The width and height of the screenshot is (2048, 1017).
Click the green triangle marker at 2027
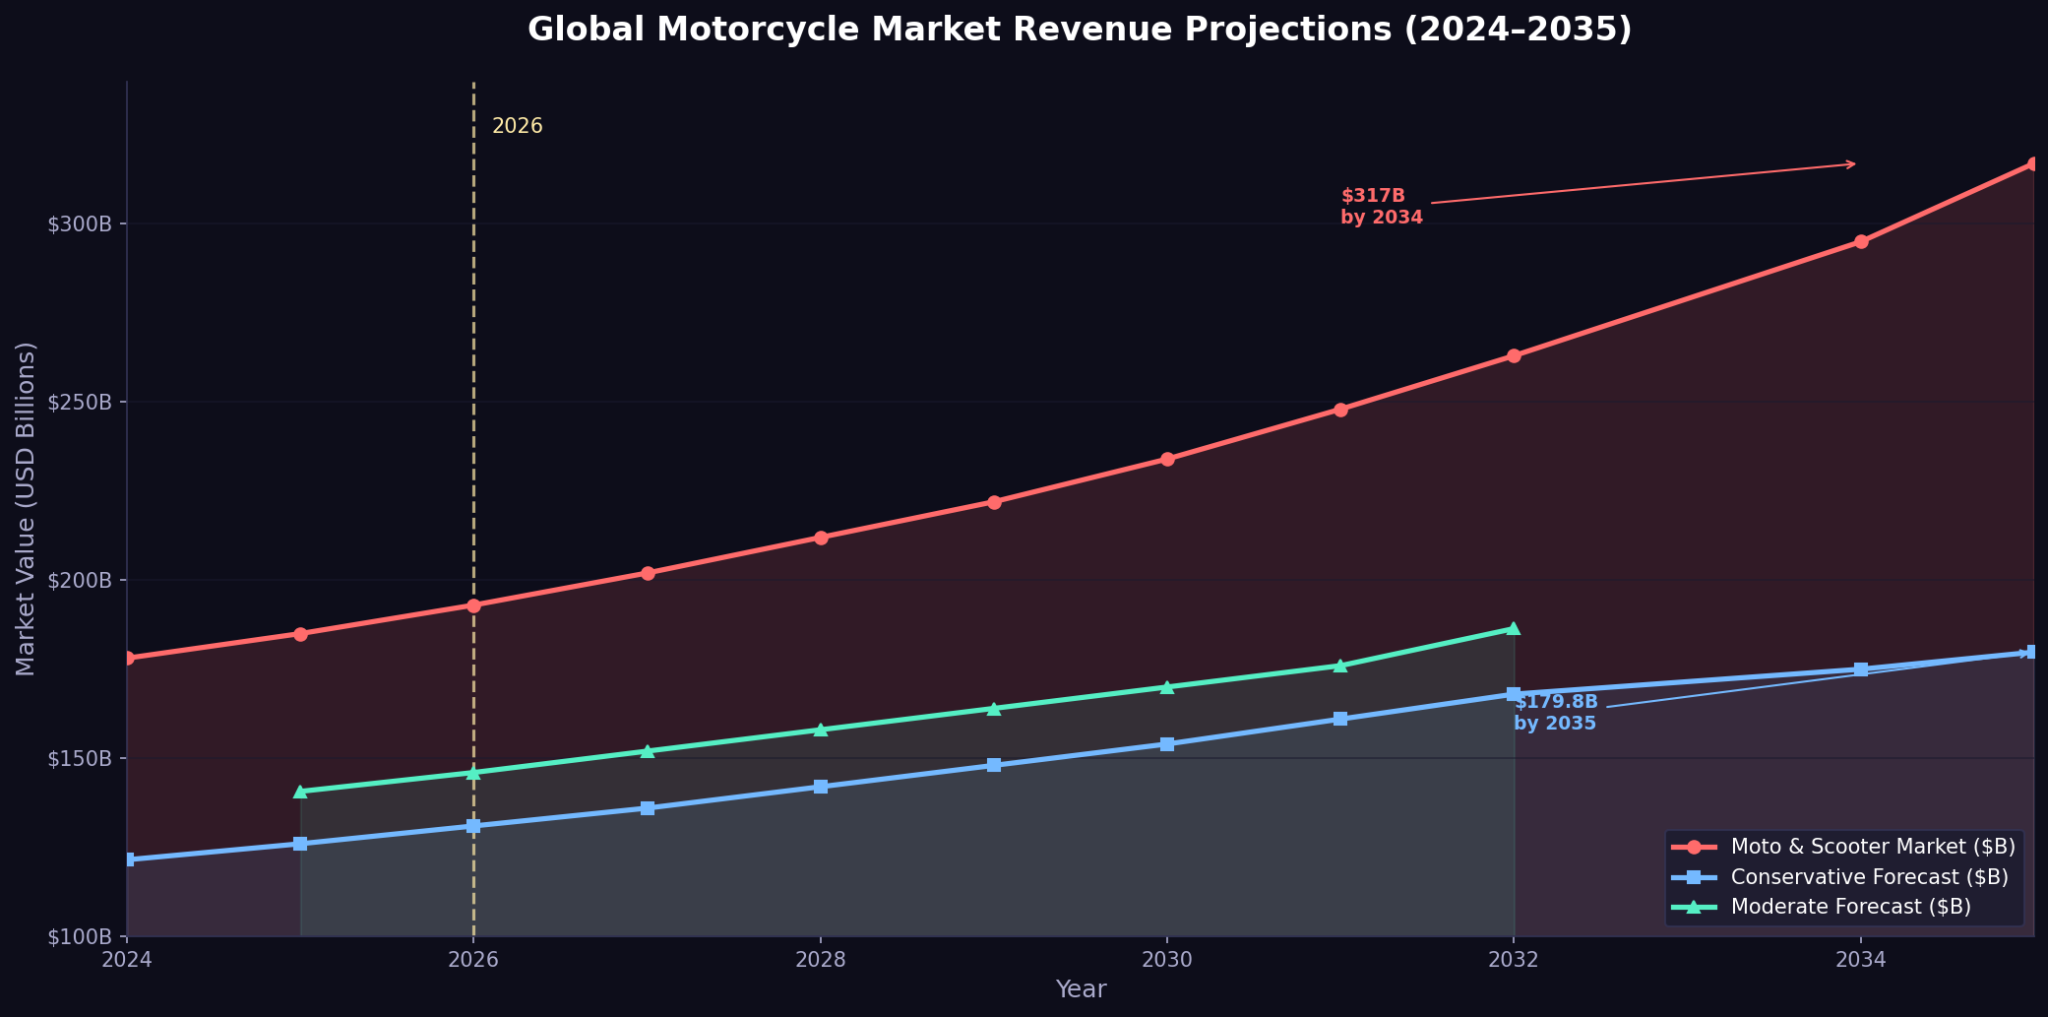647,750
